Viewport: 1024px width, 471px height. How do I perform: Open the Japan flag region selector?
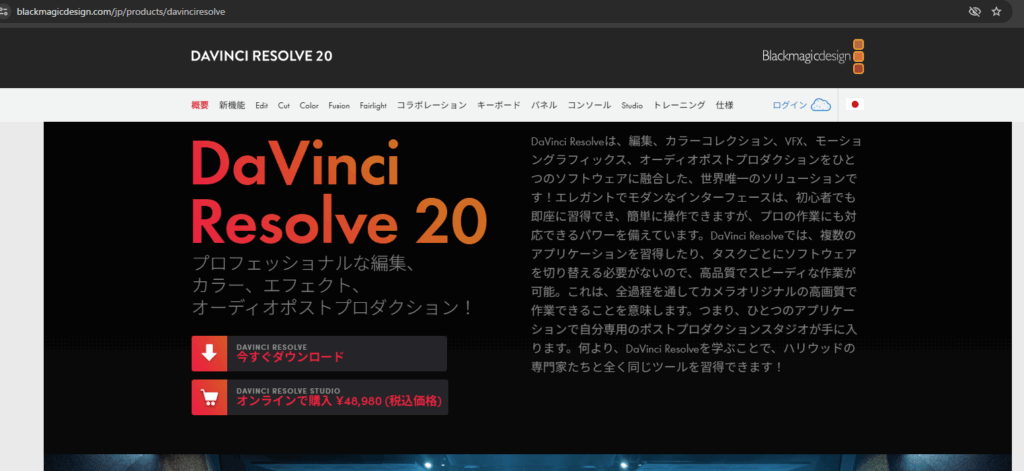[855, 105]
